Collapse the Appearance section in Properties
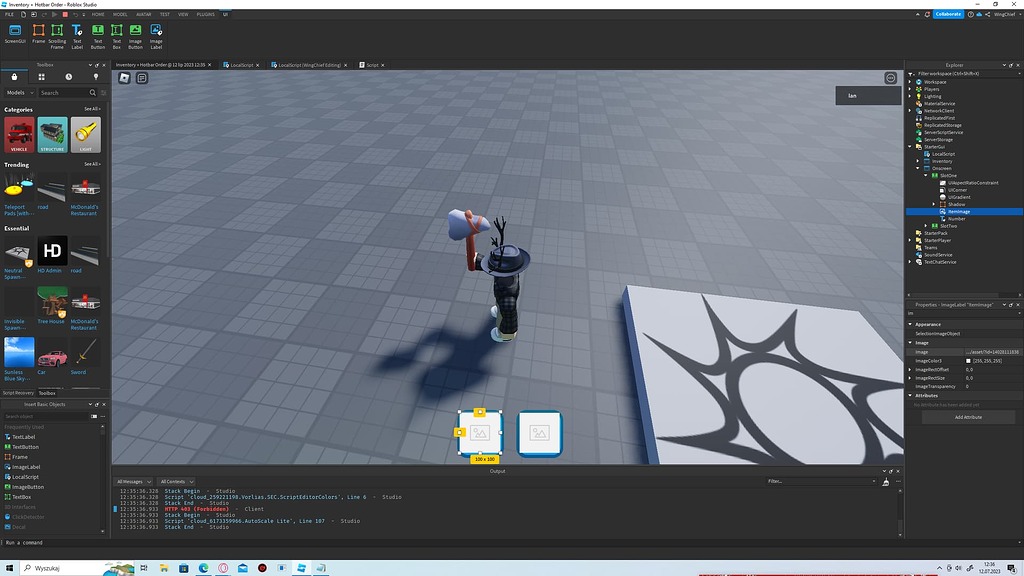Image resolution: width=1024 pixels, height=576 pixels. pyautogui.click(x=910, y=325)
